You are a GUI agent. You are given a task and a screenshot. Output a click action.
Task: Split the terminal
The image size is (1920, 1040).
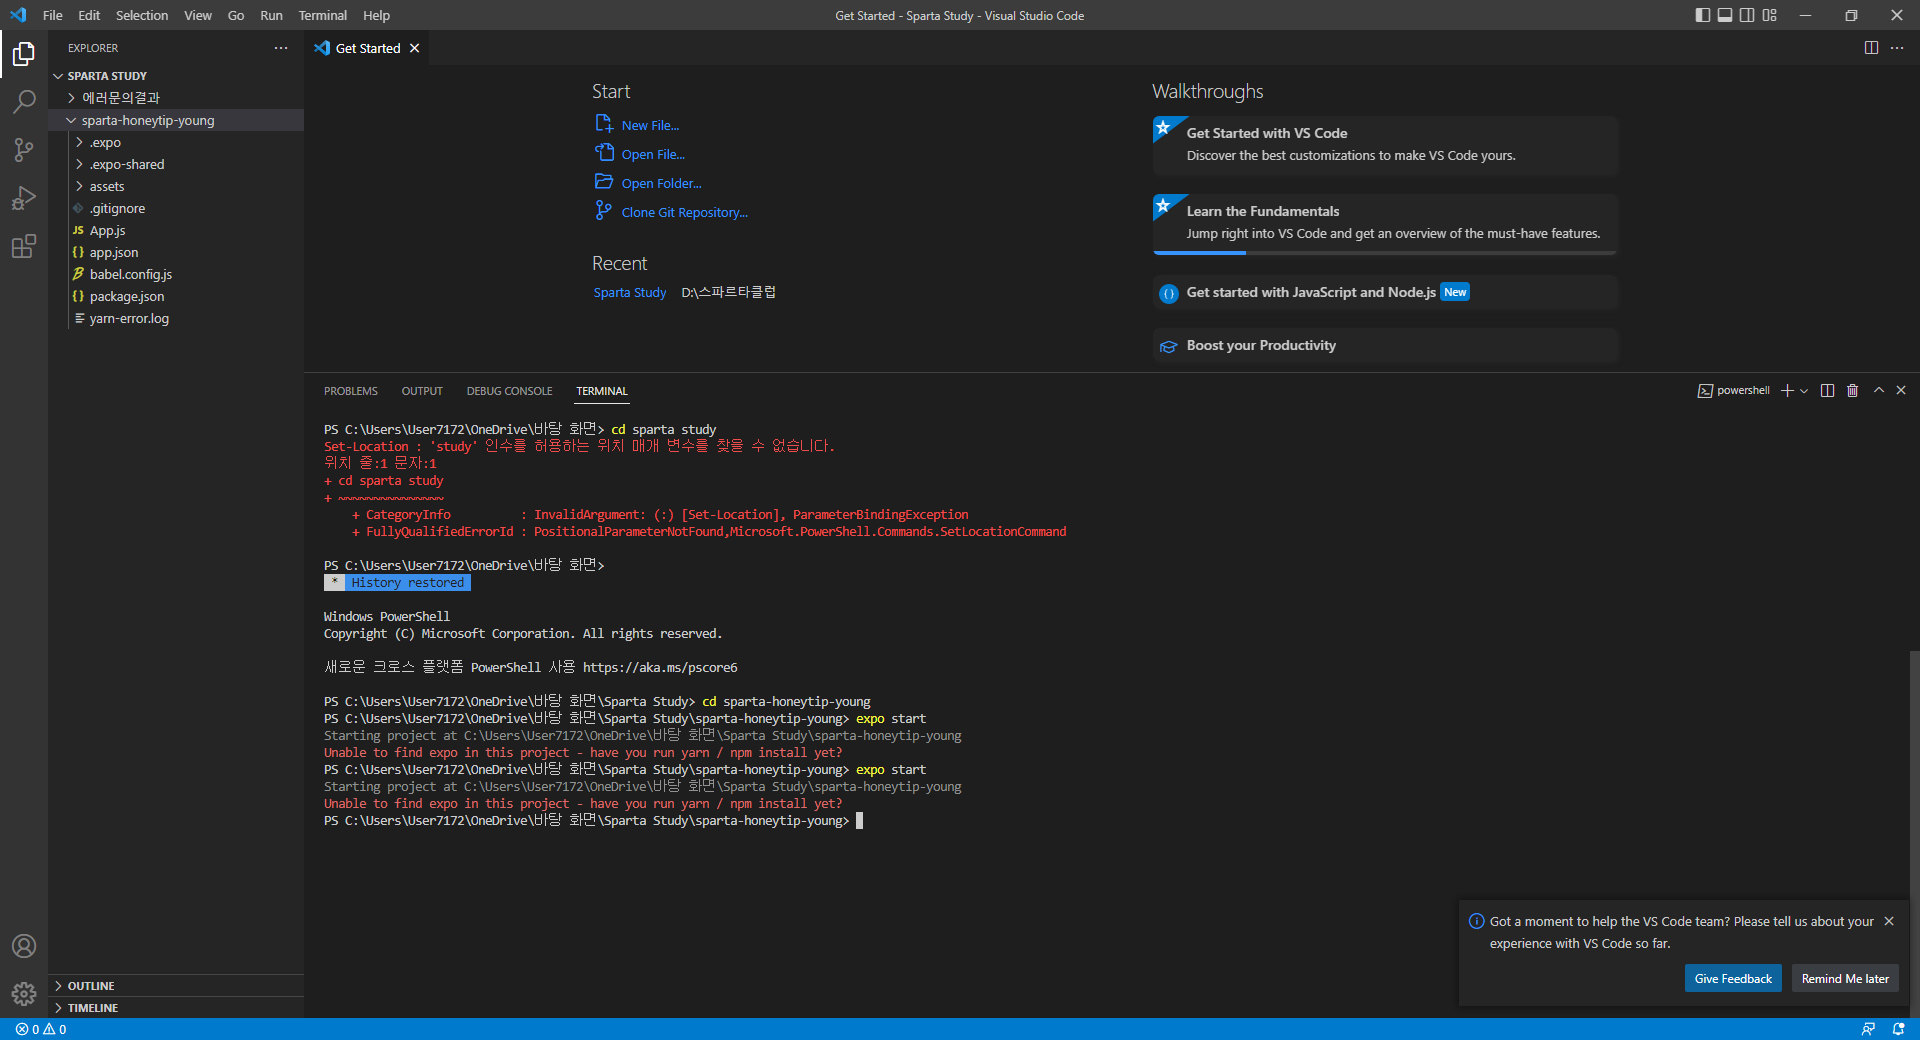(x=1827, y=391)
